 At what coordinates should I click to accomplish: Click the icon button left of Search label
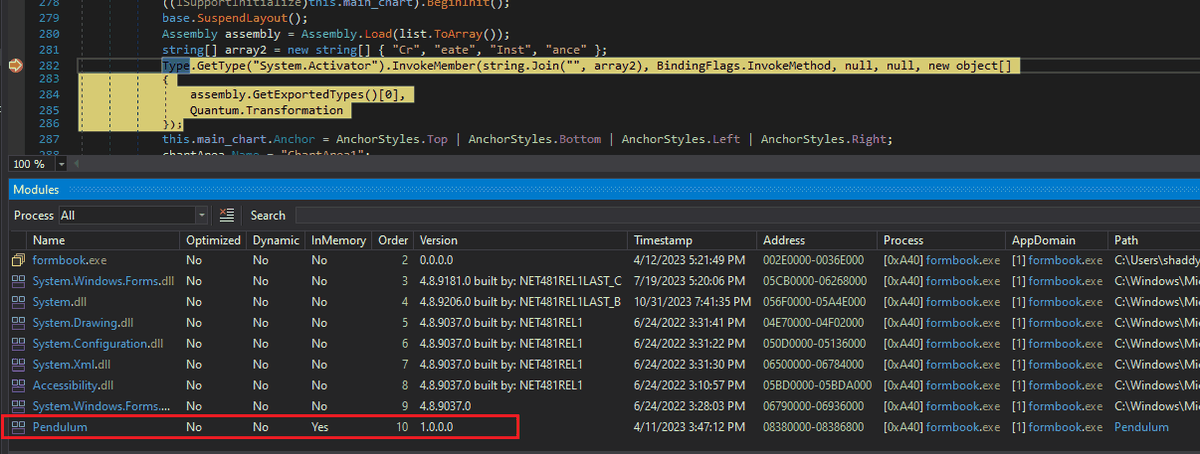click(x=227, y=215)
